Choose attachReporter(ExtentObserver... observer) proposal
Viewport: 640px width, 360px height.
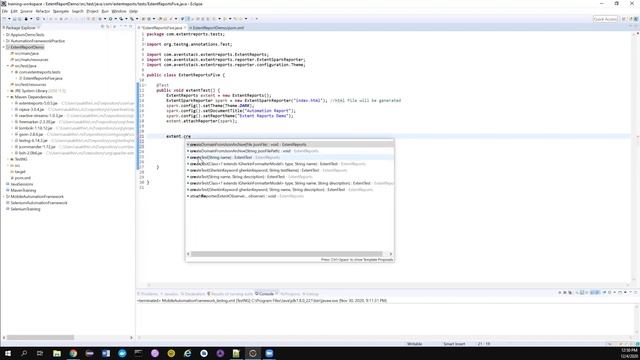[x=289, y=196]
